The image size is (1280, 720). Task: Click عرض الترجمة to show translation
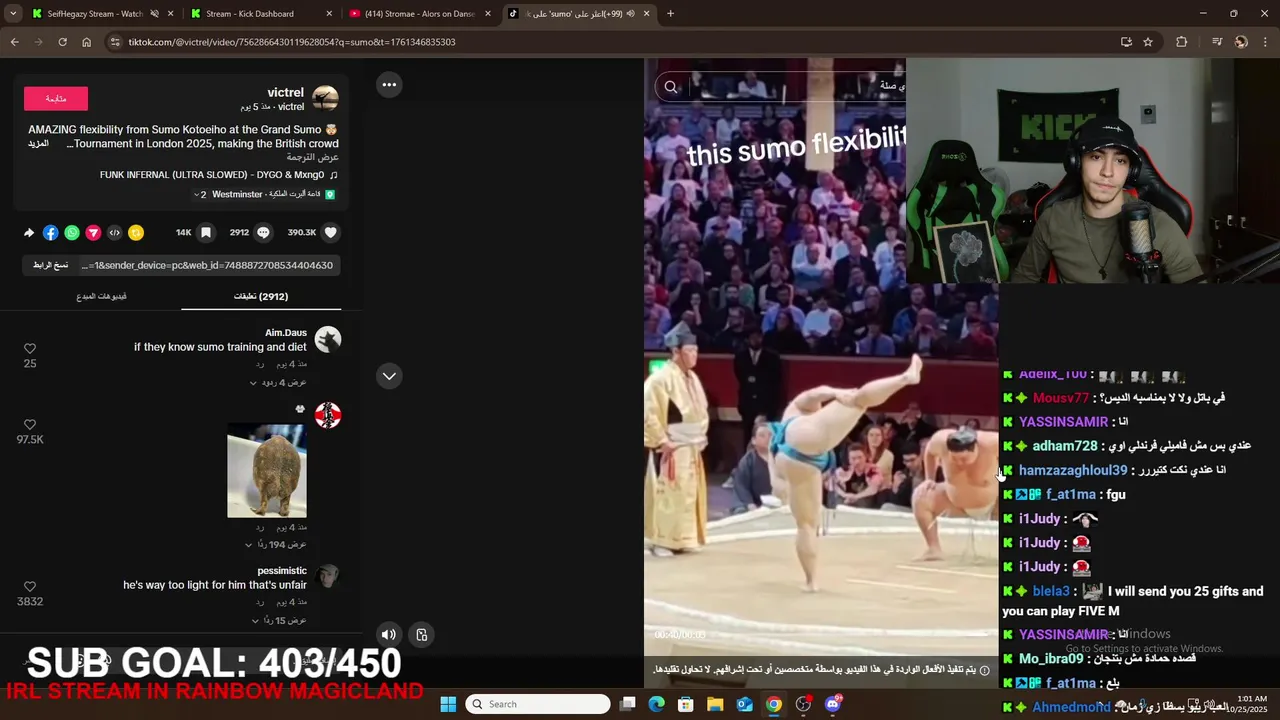[313, 158]
